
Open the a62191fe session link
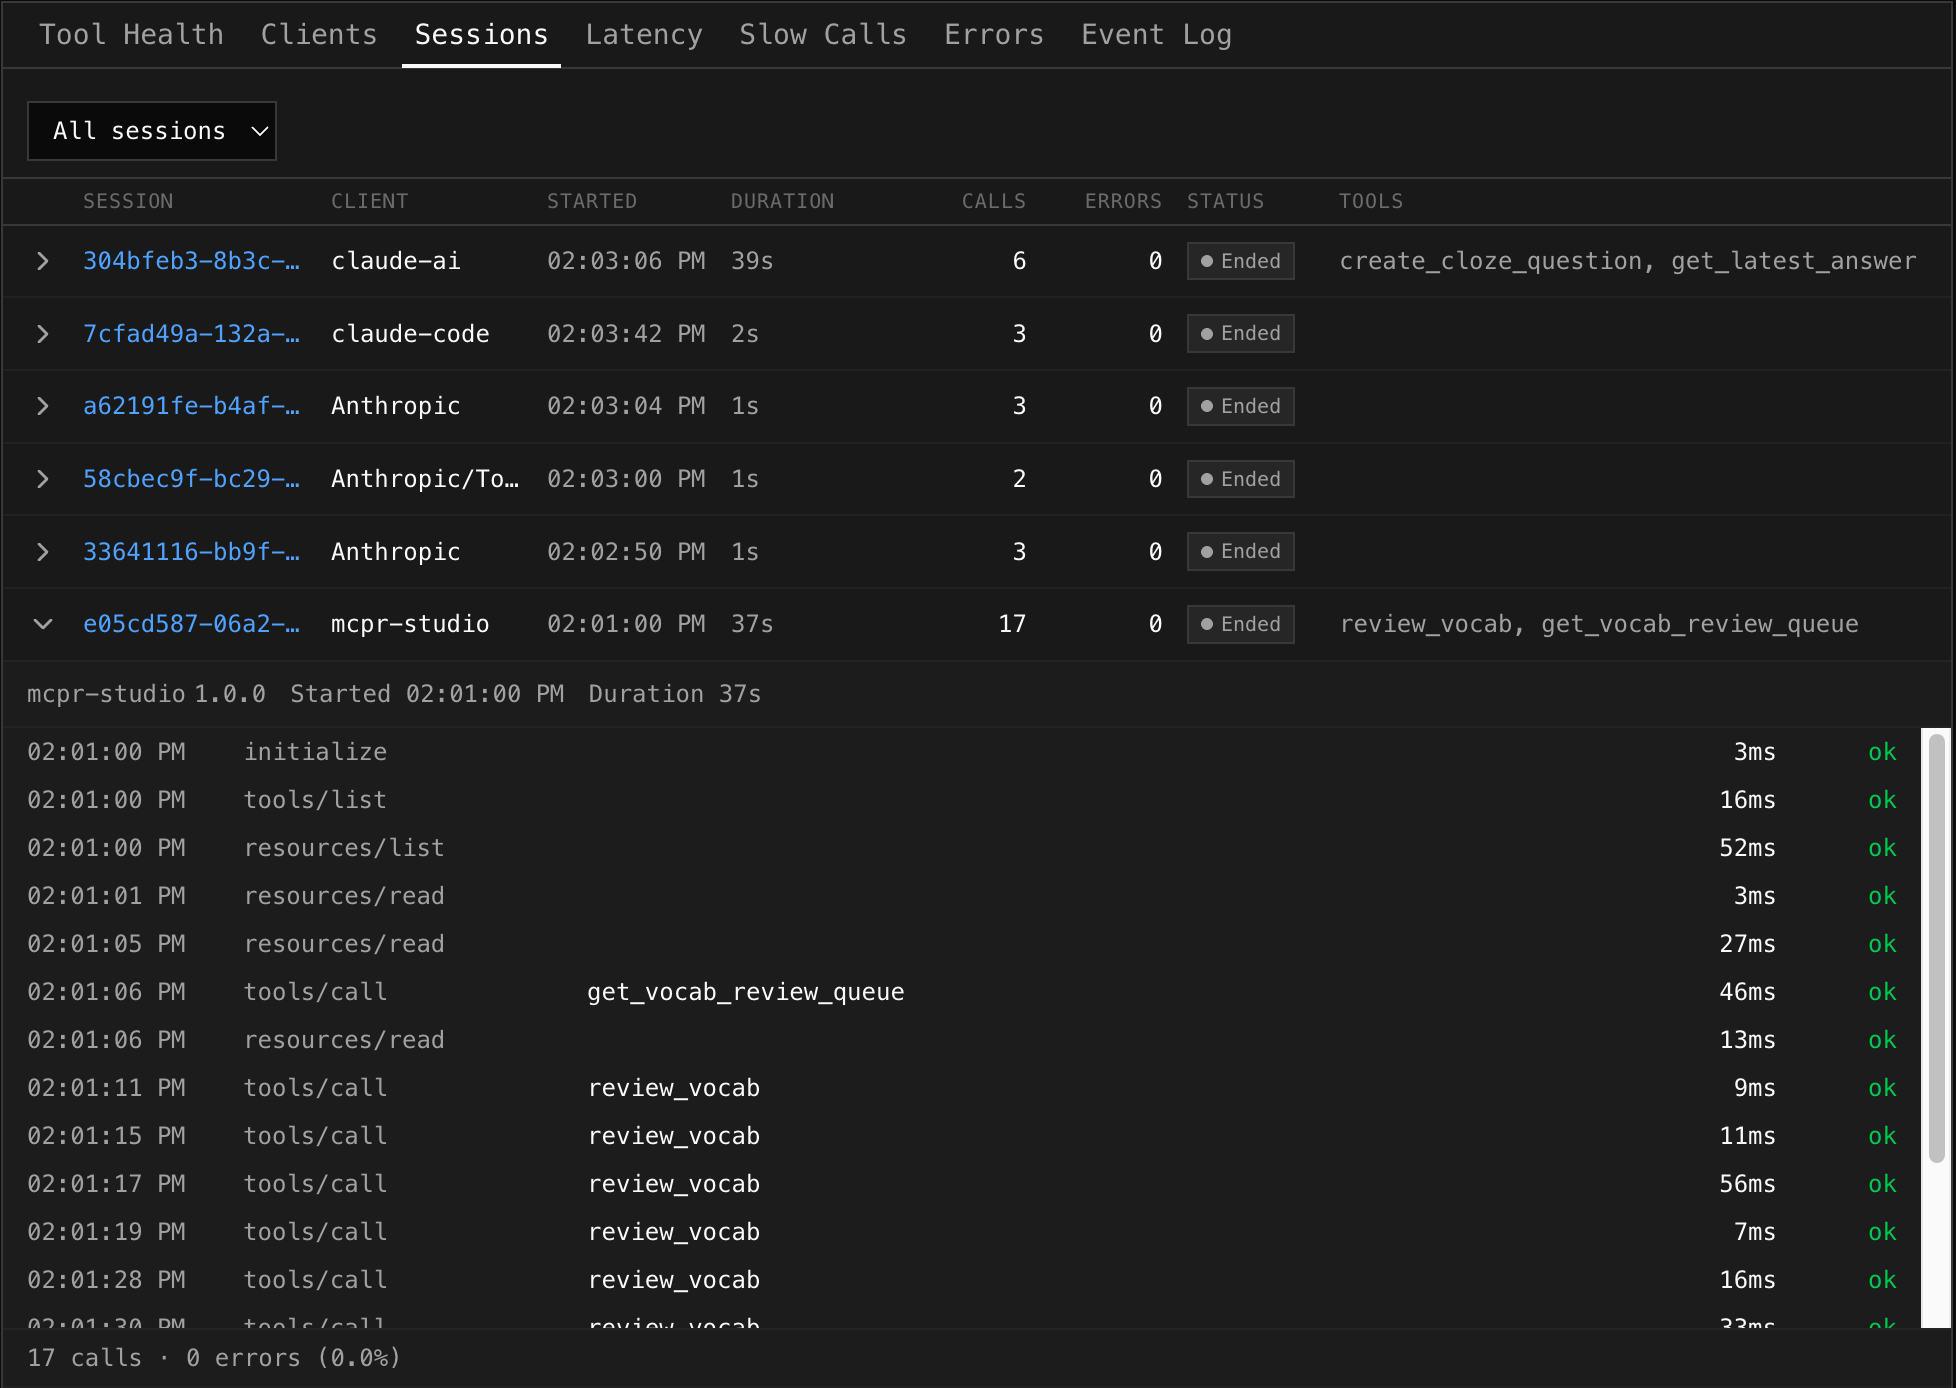[x=190, y=406]
